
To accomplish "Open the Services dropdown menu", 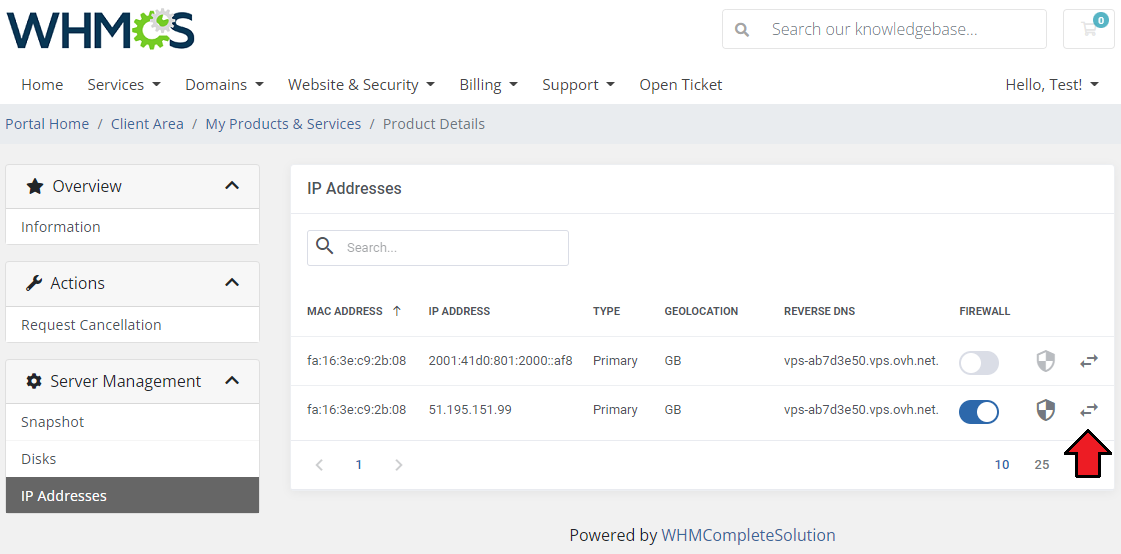I will [x=124, y=84].
